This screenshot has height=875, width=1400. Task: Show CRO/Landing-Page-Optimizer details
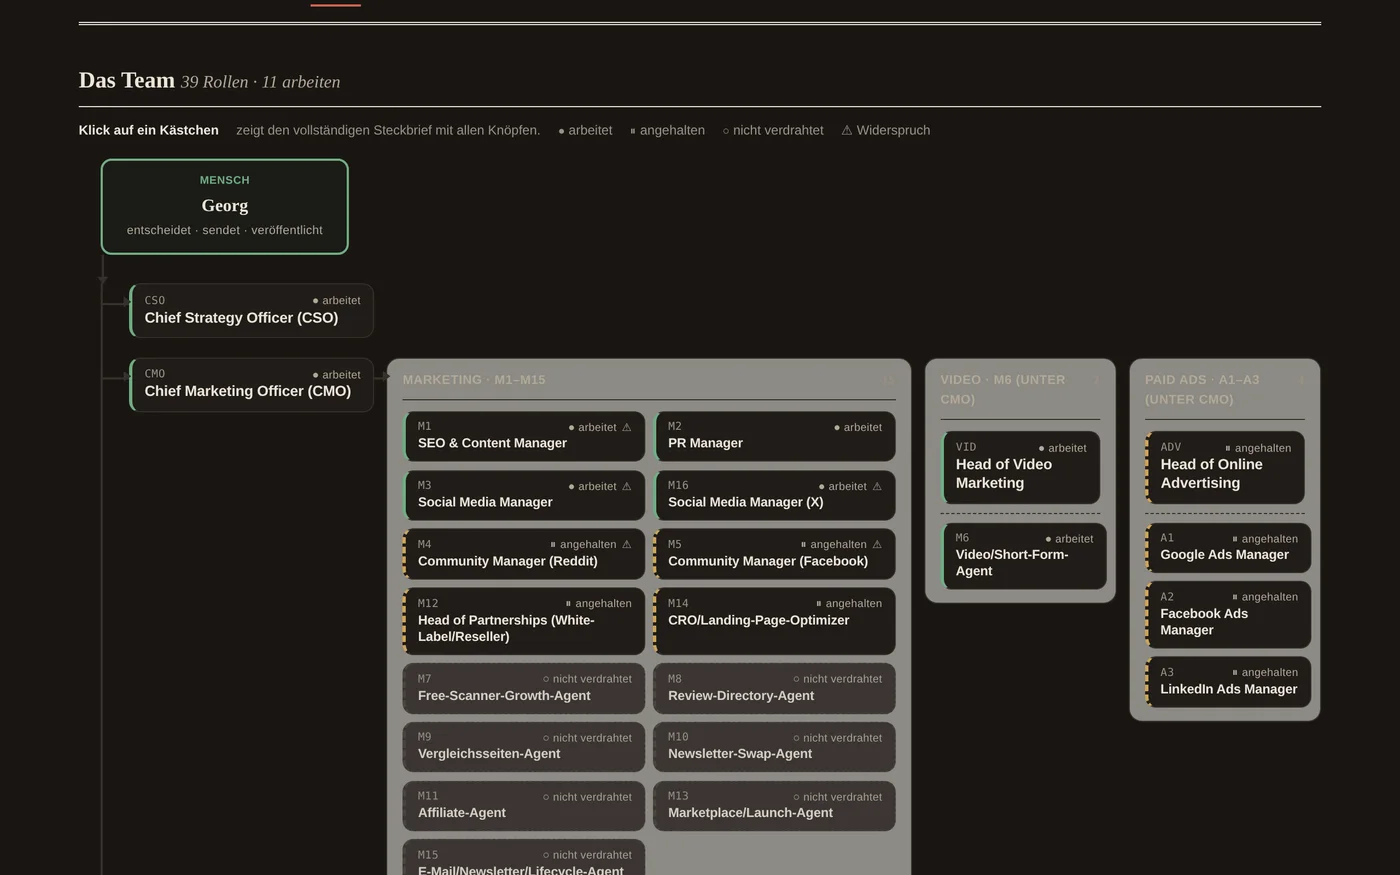point(774,621)
